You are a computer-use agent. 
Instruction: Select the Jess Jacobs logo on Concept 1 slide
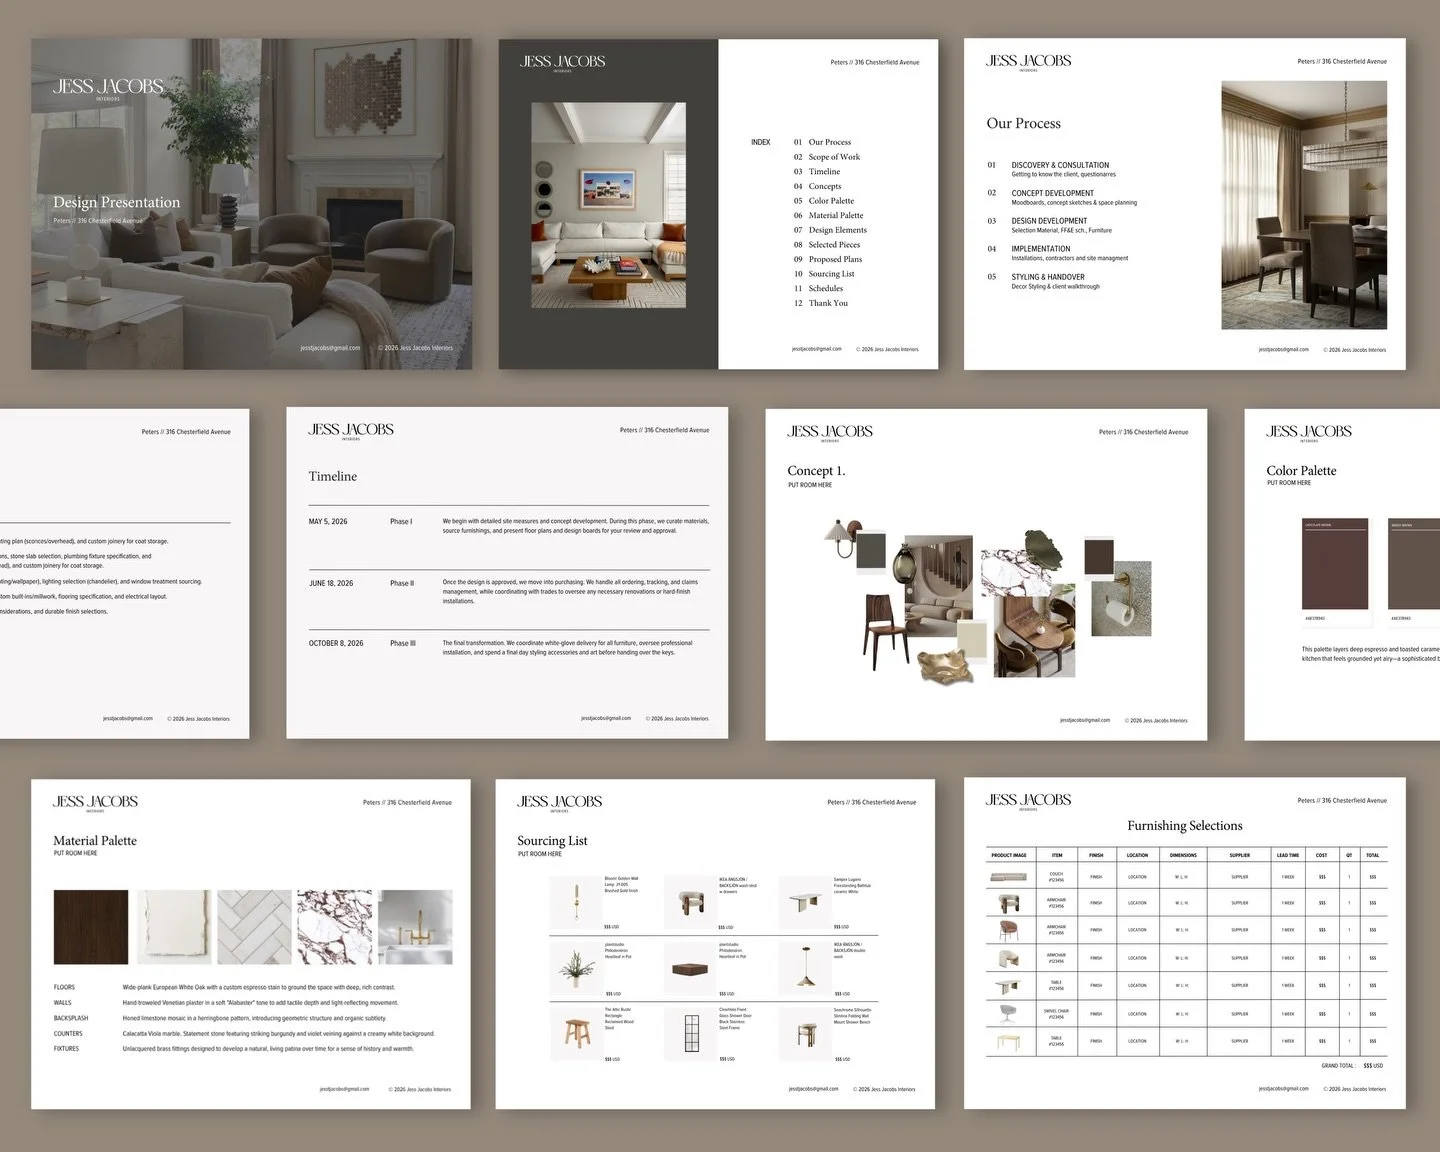[x=828, y=431]
